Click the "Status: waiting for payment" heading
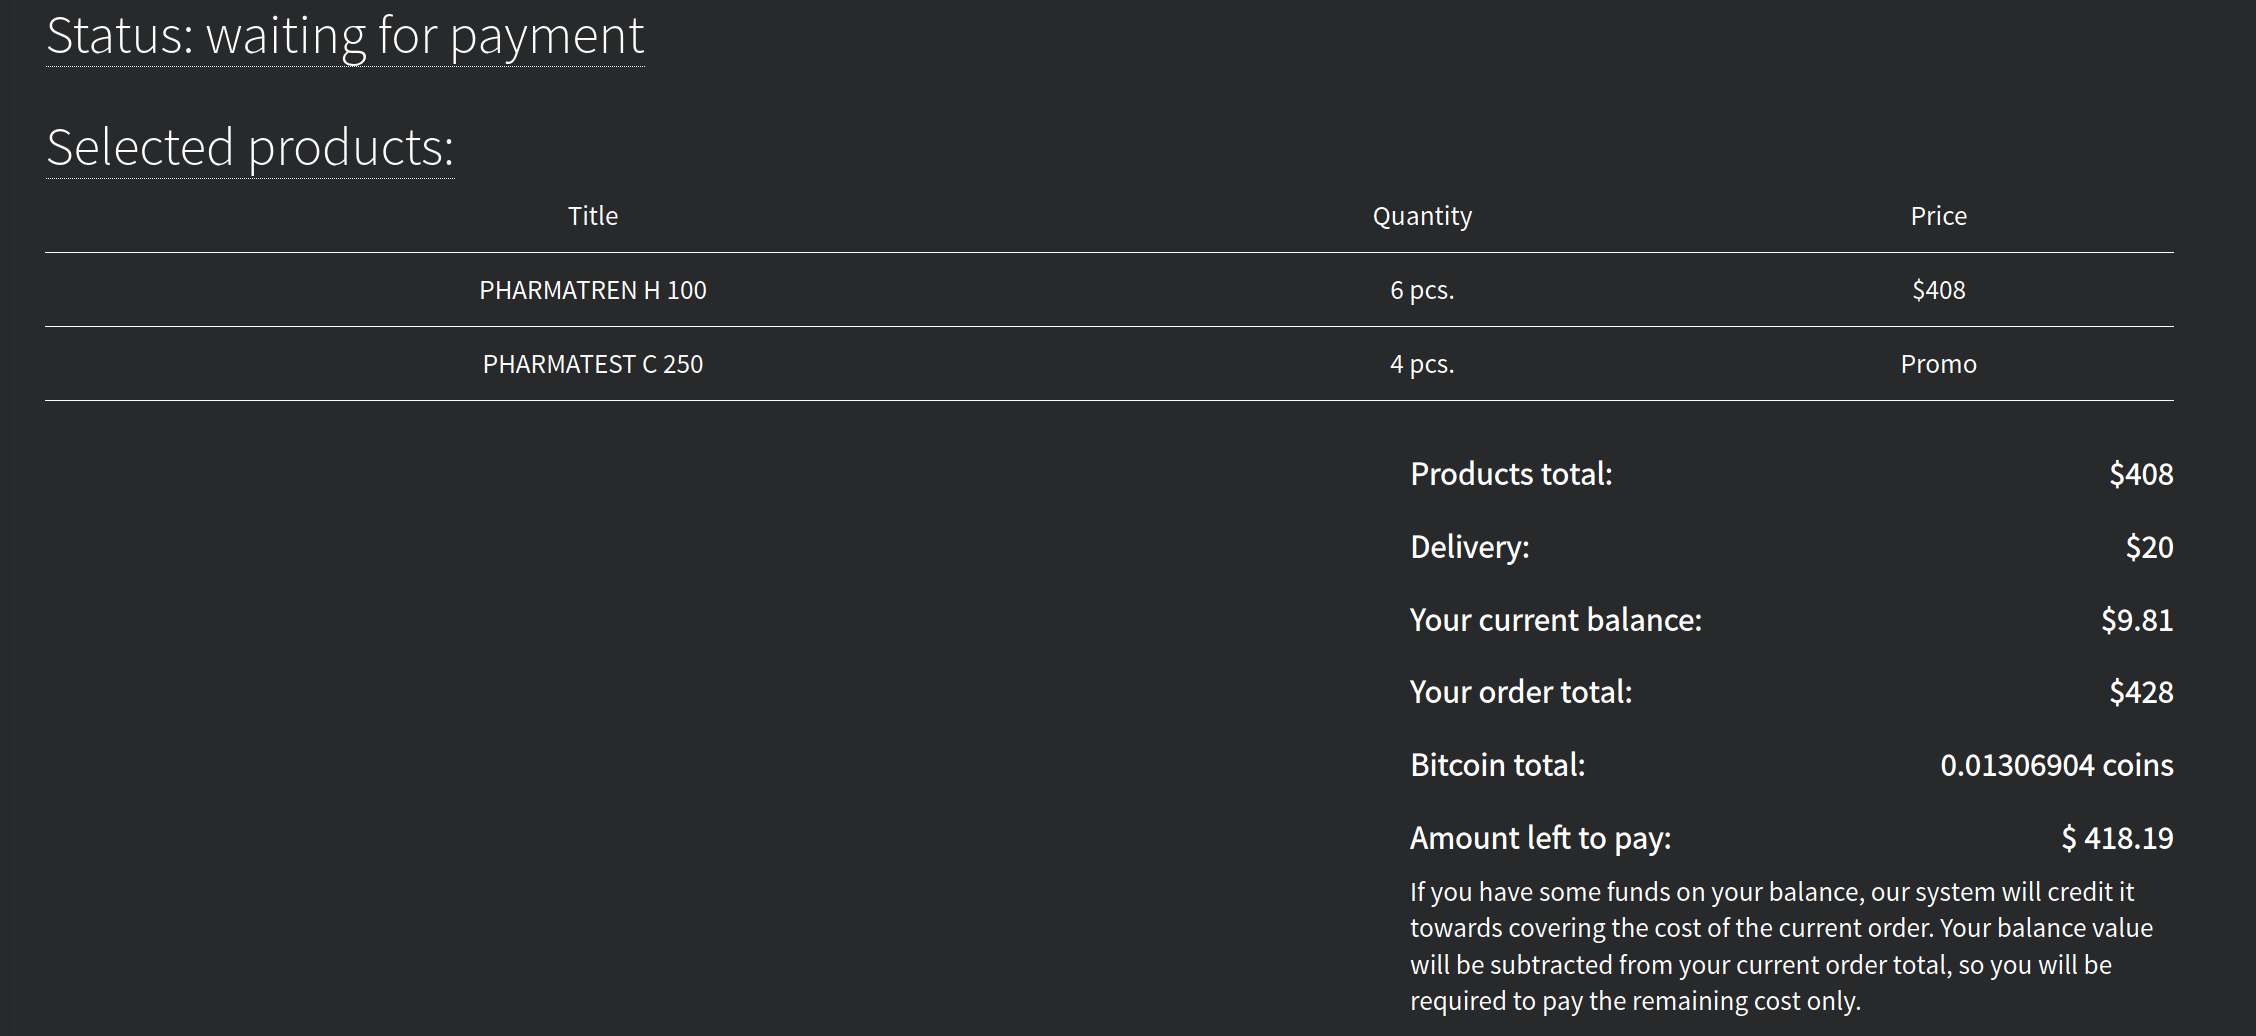Screen dimensions: 2256x1036 pos(345,36)
